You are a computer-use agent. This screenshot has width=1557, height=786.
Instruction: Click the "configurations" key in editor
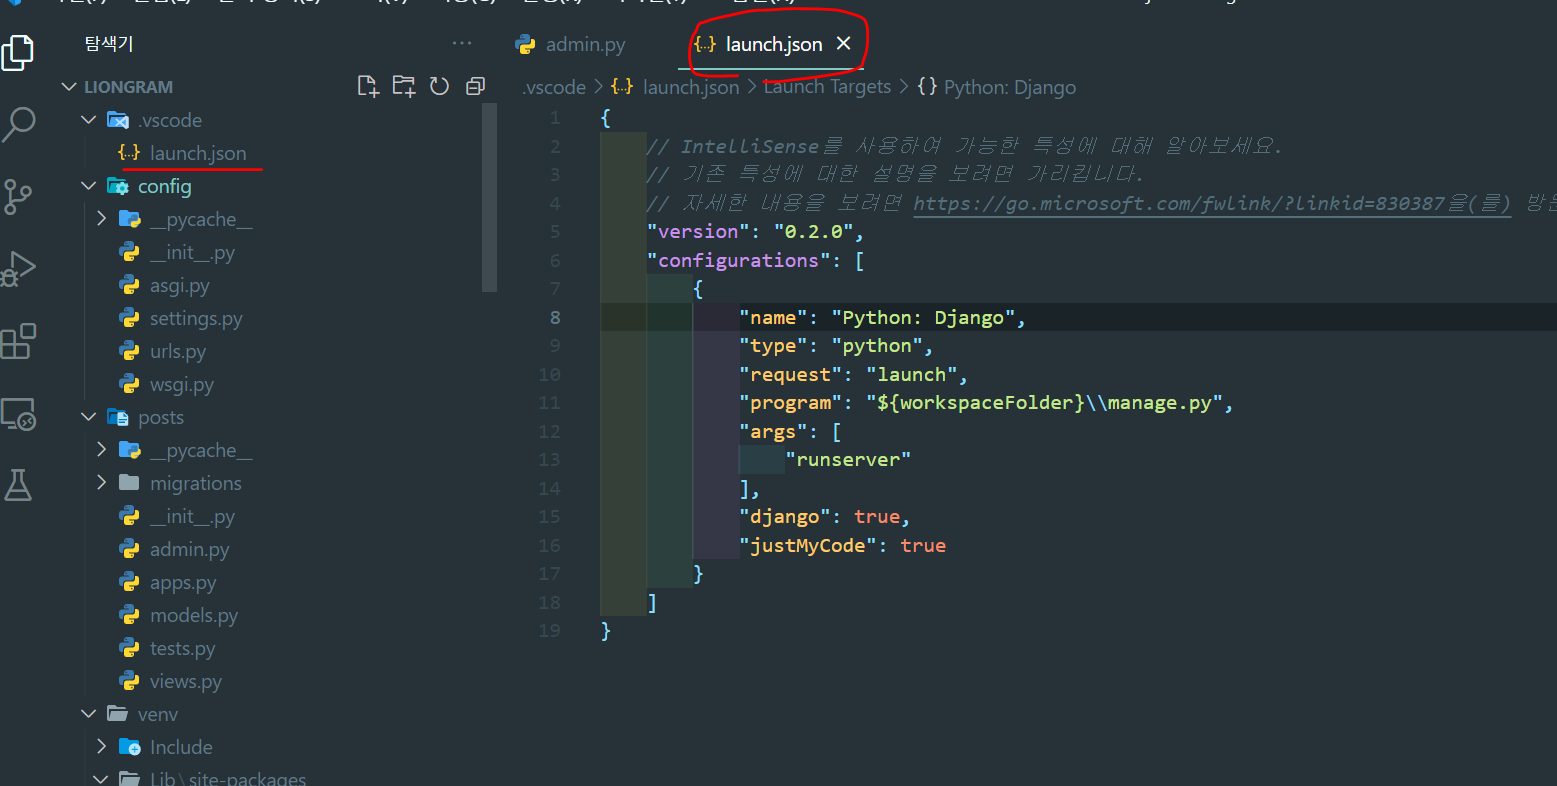click(739, 260)
